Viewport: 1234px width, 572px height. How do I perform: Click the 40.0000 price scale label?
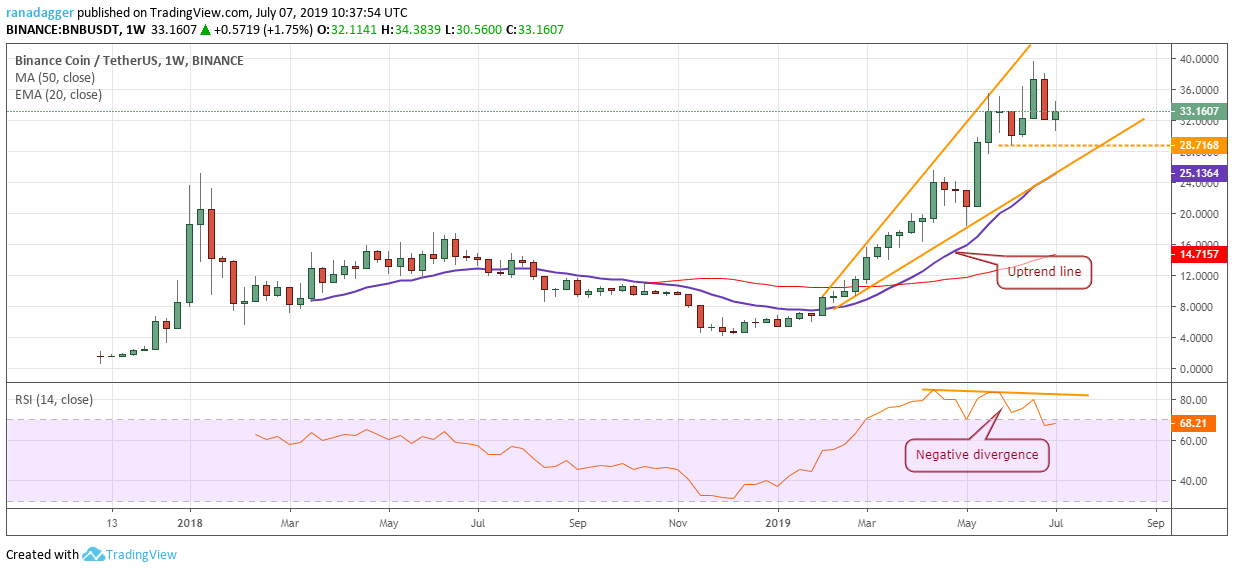click(1201, 60)
